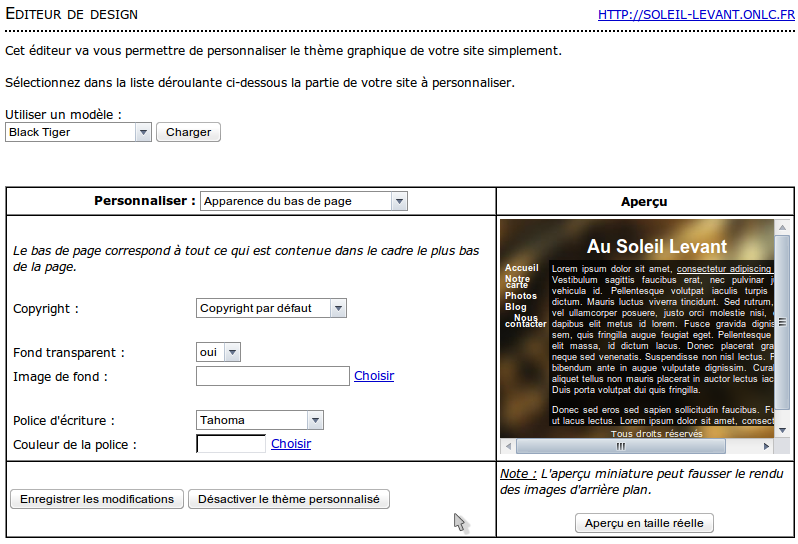Click the Couleur de la police color box
This screenshot has height=544, width=798.
click(231, 444)
